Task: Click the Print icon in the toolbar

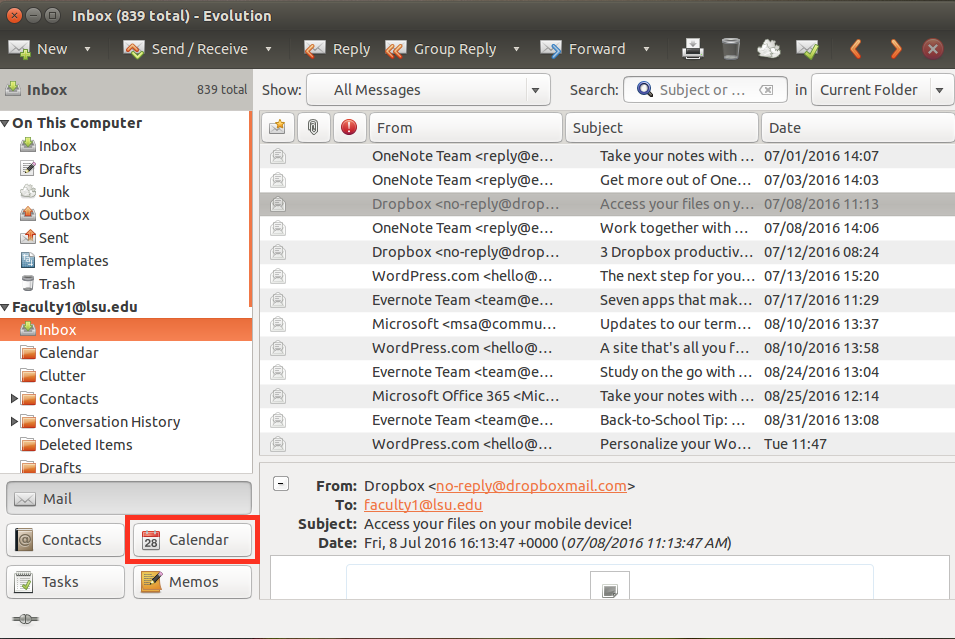Action: (x=693, y=48)
